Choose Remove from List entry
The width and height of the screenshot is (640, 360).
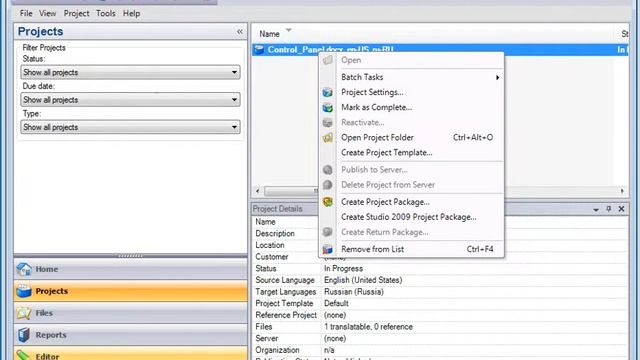(x=411, y=249)
